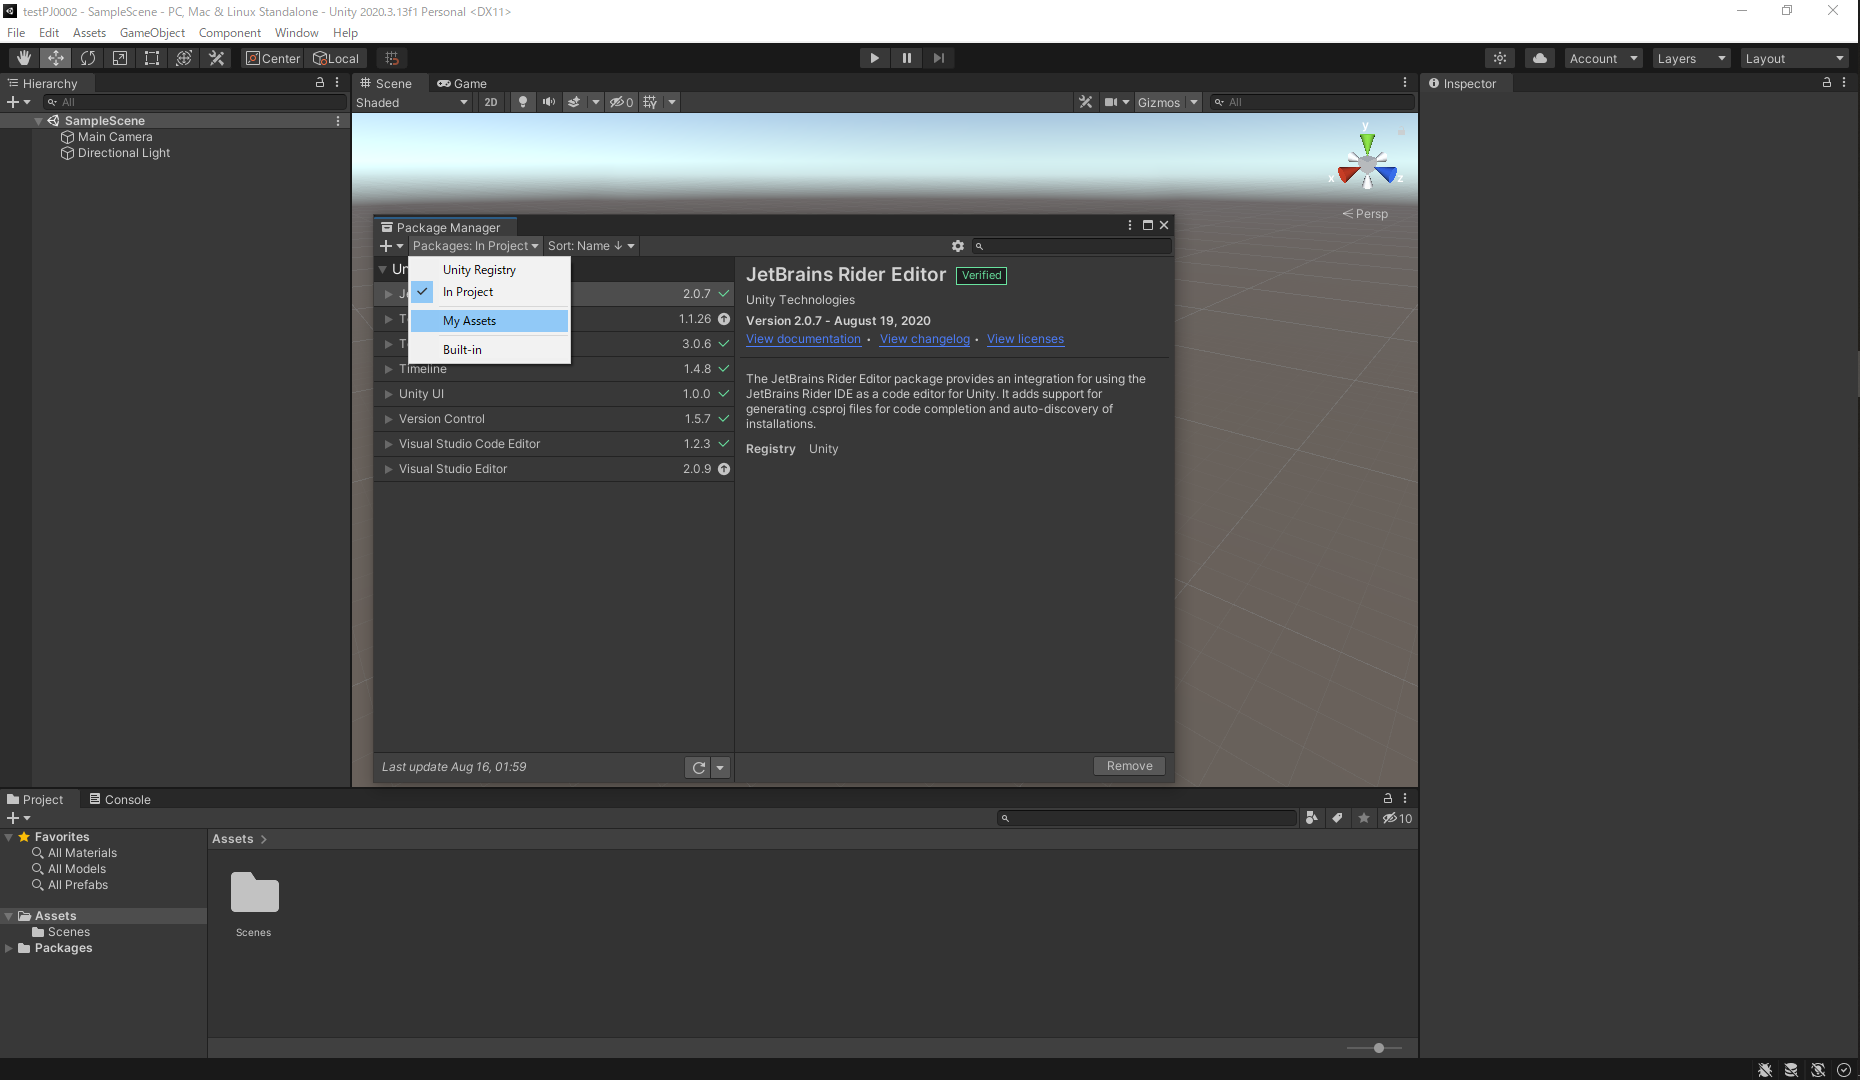1860x1080 pixels.
Task: Select Main Camera in Hierarchy
Action: [115, 137]
